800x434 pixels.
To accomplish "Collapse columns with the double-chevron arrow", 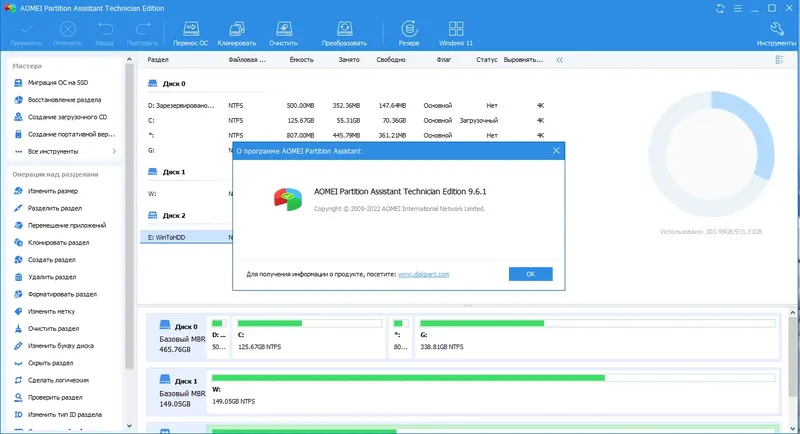I will tap(560, 60).
